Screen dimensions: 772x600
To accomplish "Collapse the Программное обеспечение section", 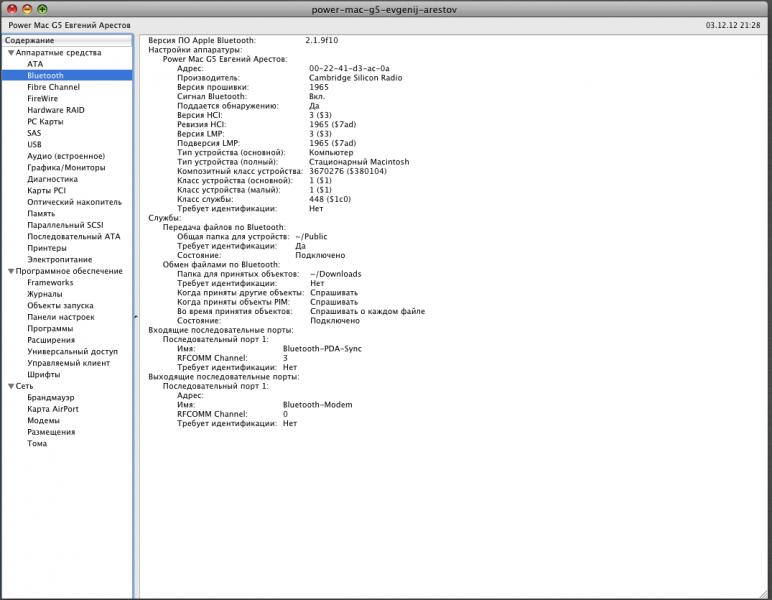I will click(11, 271).
